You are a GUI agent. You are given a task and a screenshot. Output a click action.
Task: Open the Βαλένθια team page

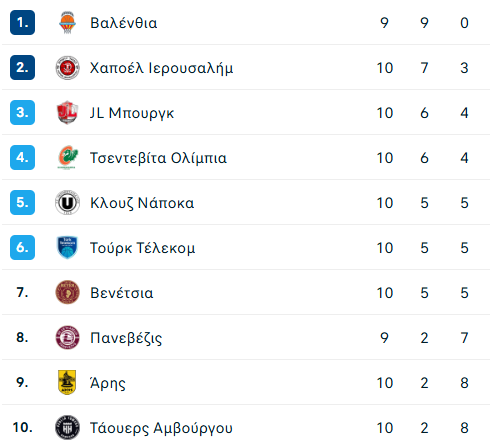[124, 23]
